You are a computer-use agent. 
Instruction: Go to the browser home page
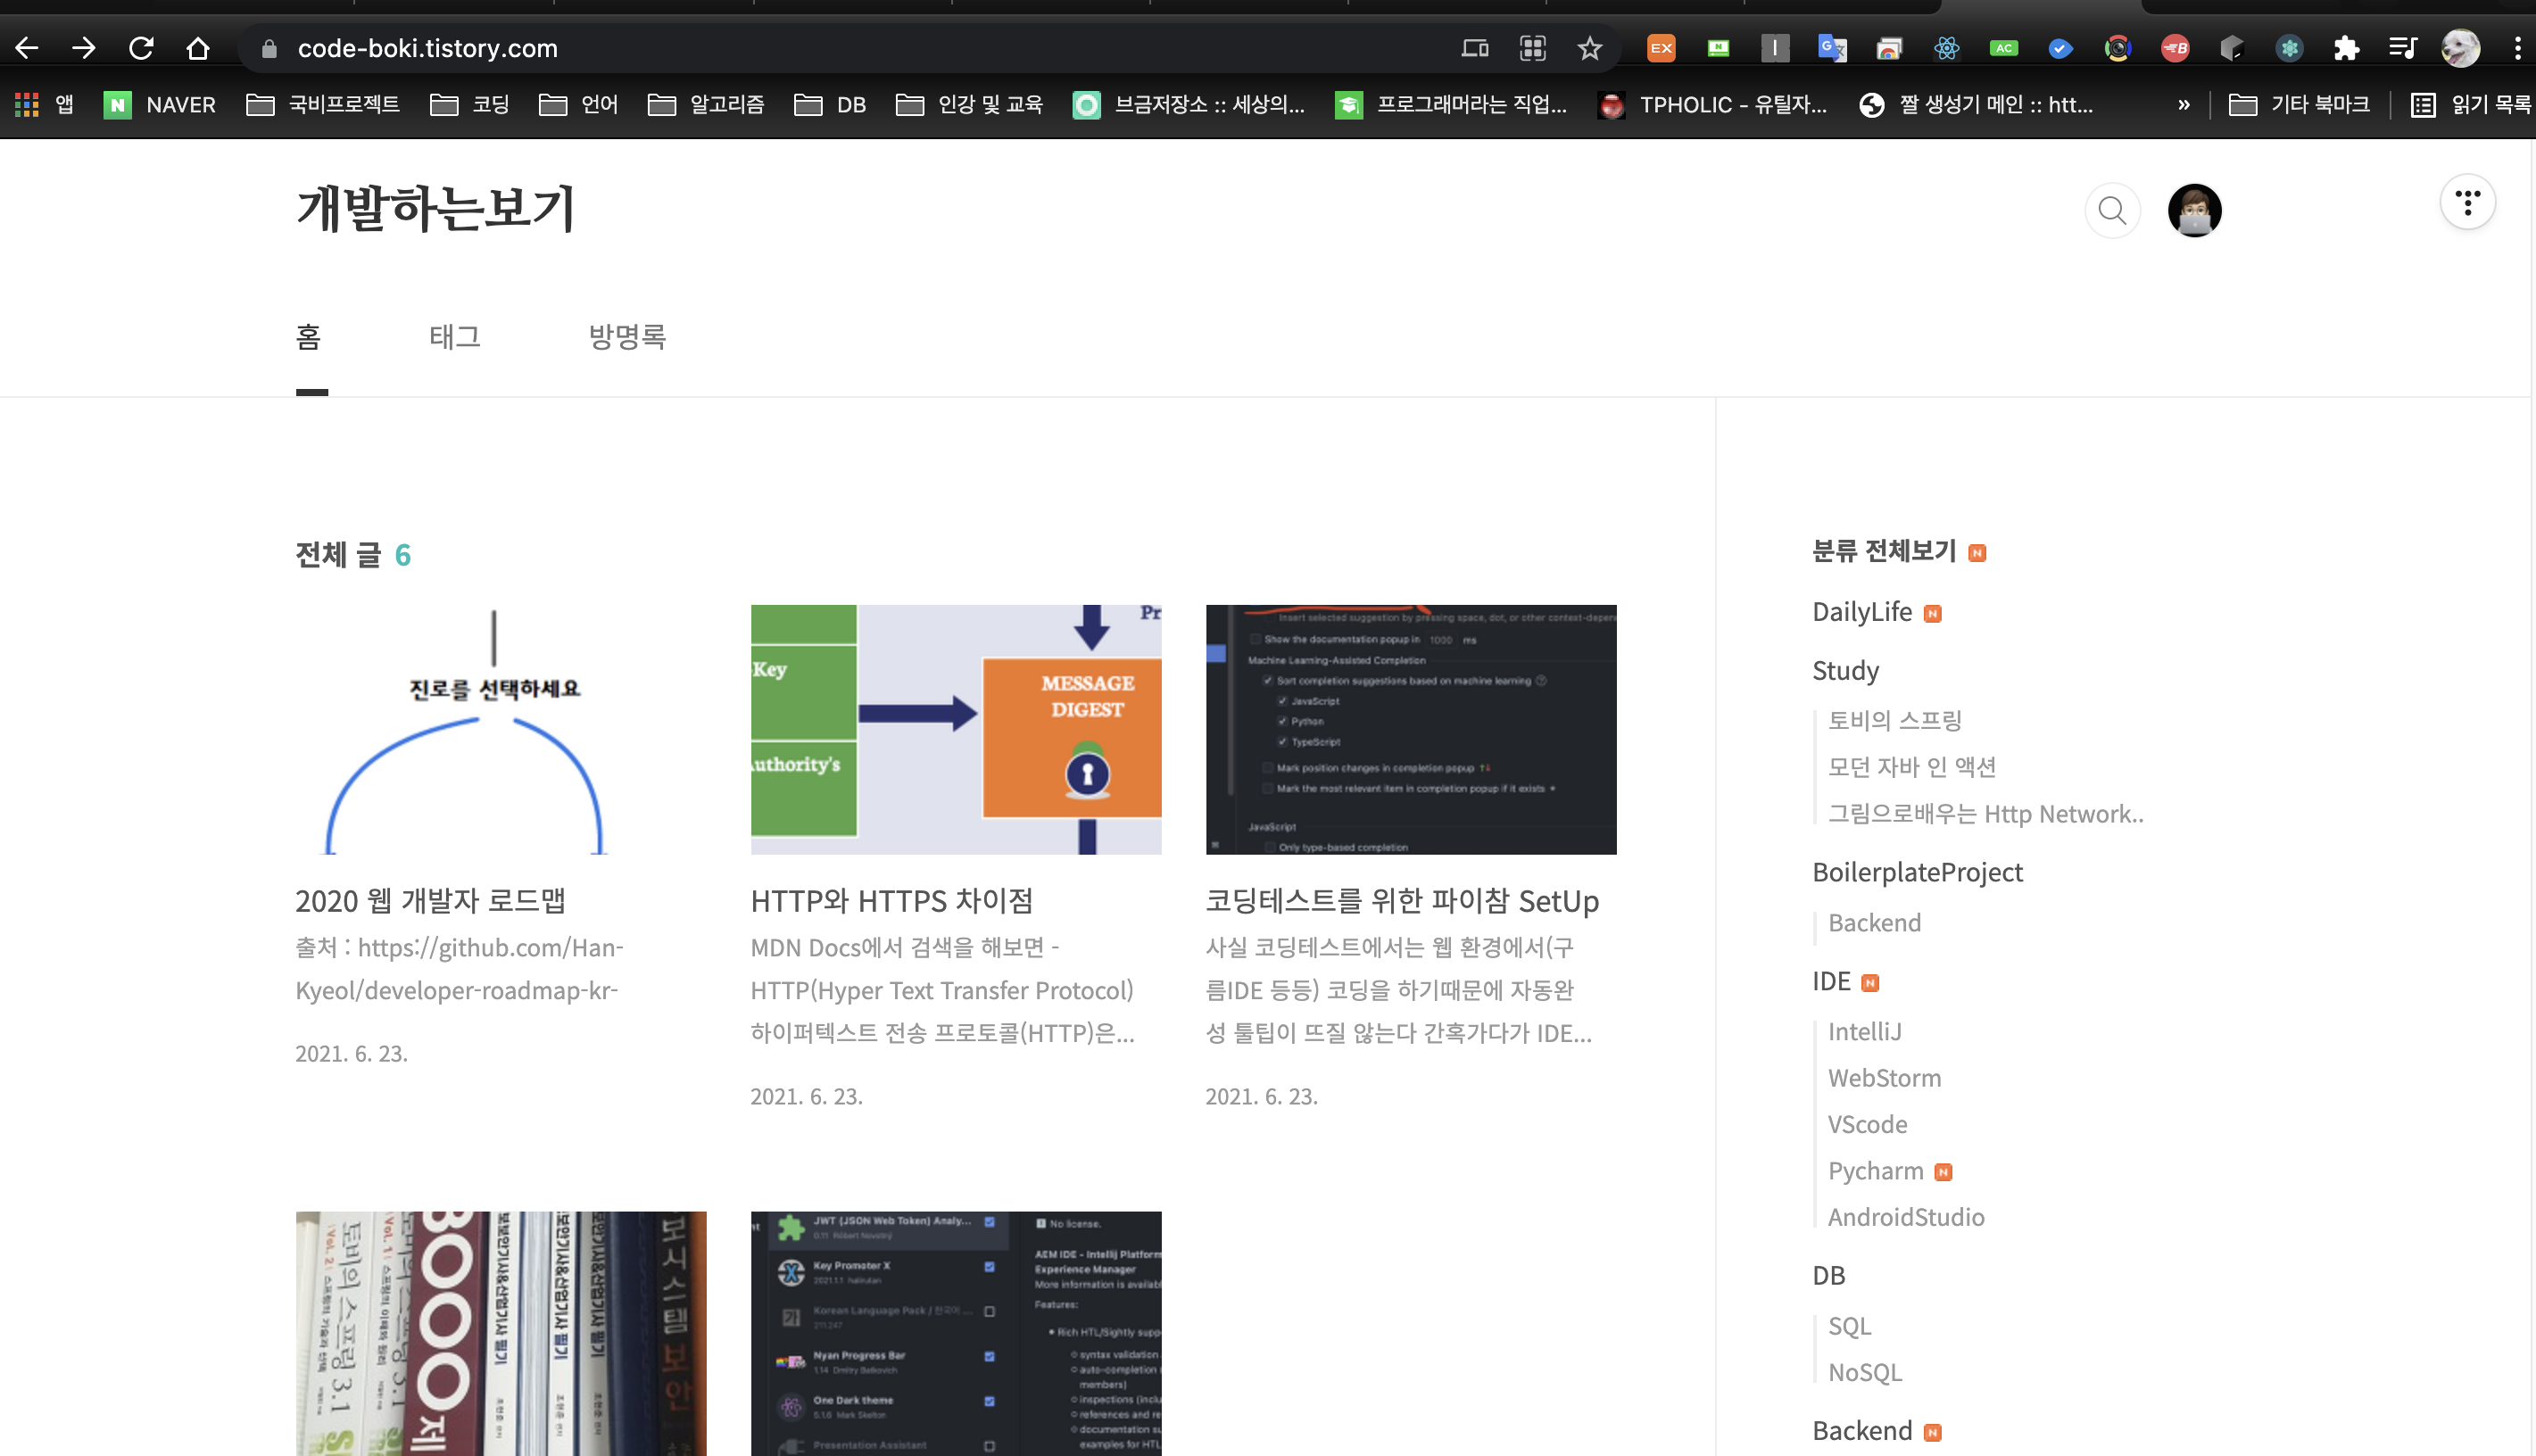click(x=198, y=48)
